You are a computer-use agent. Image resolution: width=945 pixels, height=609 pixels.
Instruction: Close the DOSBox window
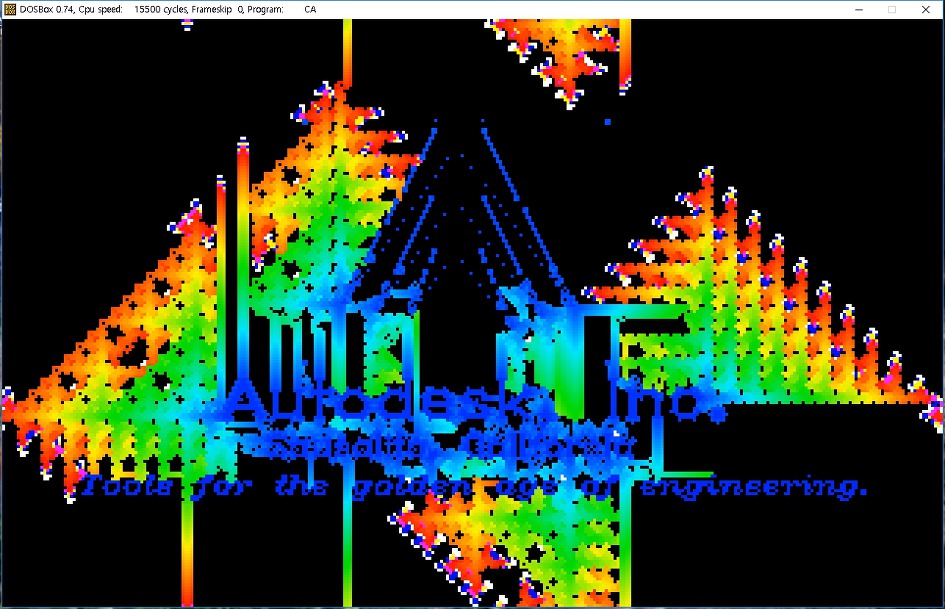926,9
